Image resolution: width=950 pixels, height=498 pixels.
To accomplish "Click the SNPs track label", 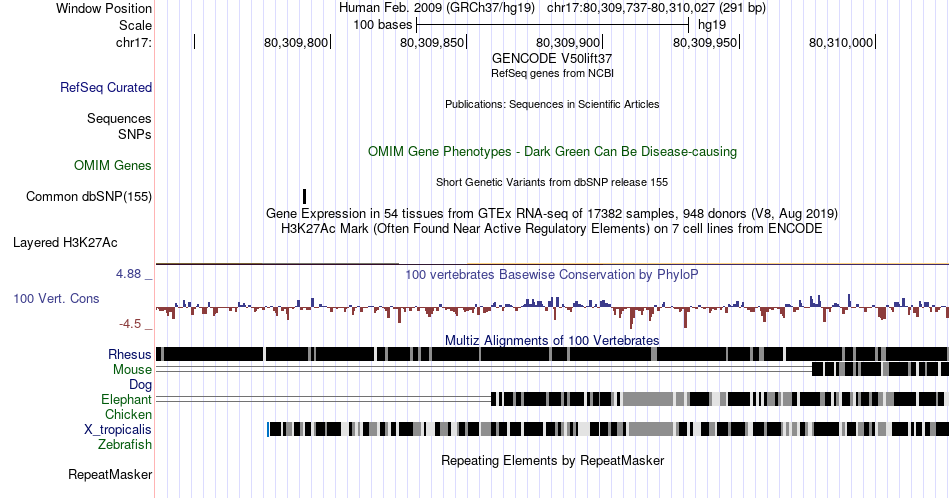I will tap(135, 134).
